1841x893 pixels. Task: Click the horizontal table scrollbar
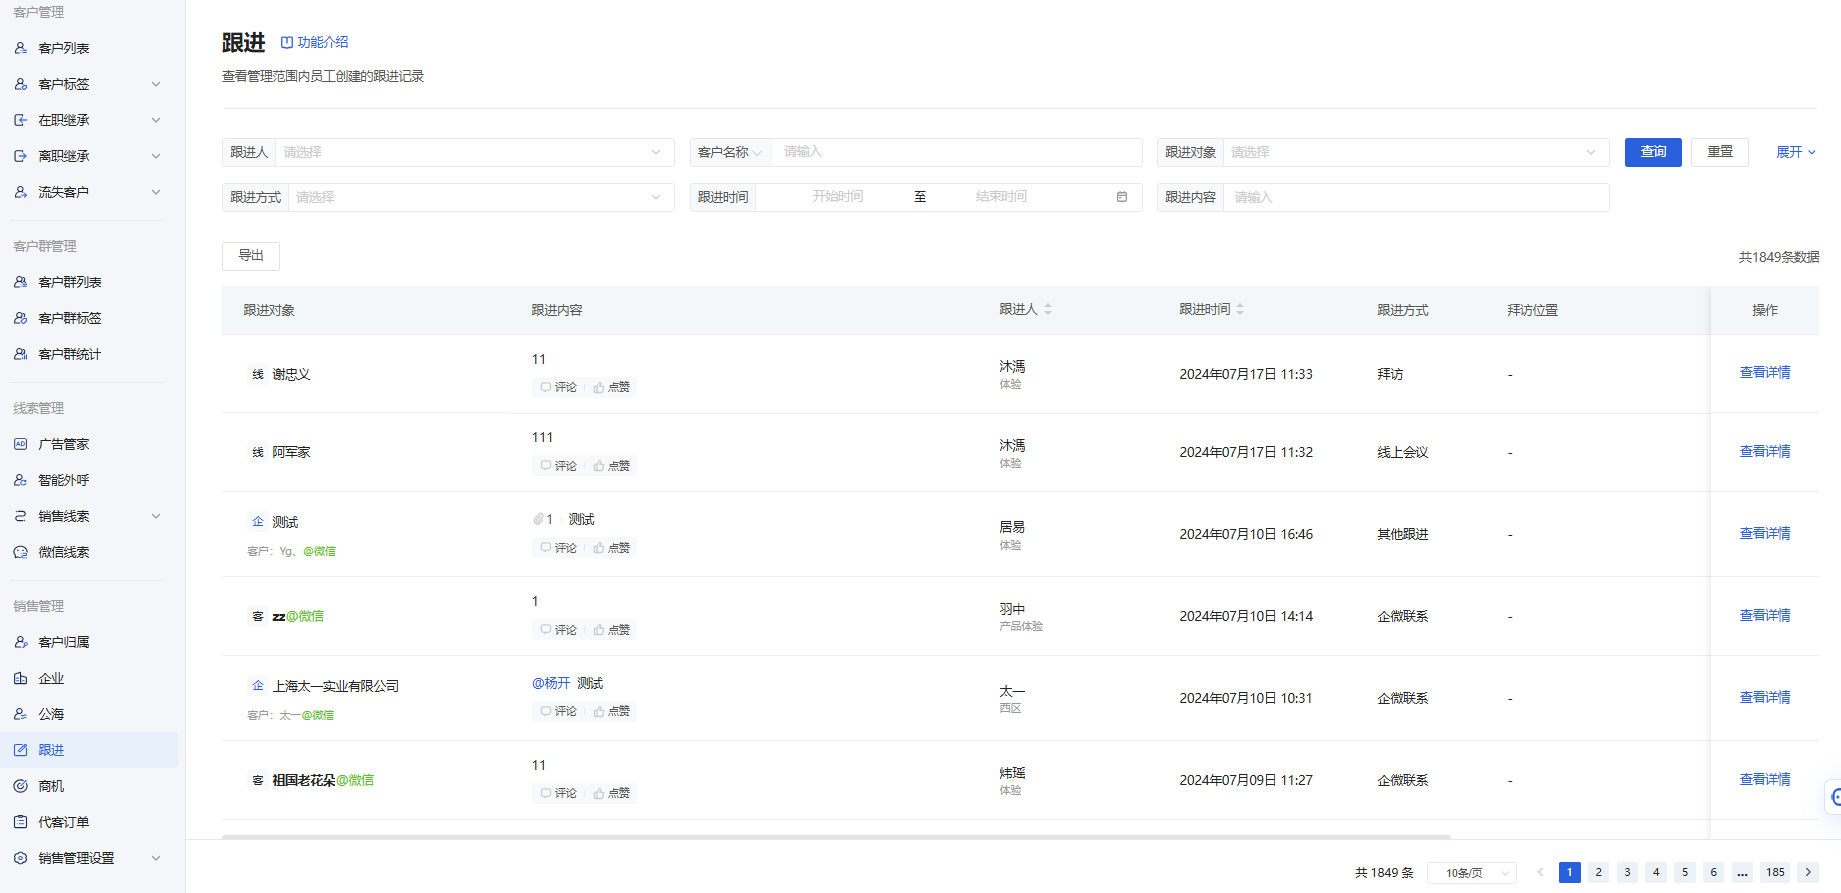pyautogui.click(x=836, y=836)
